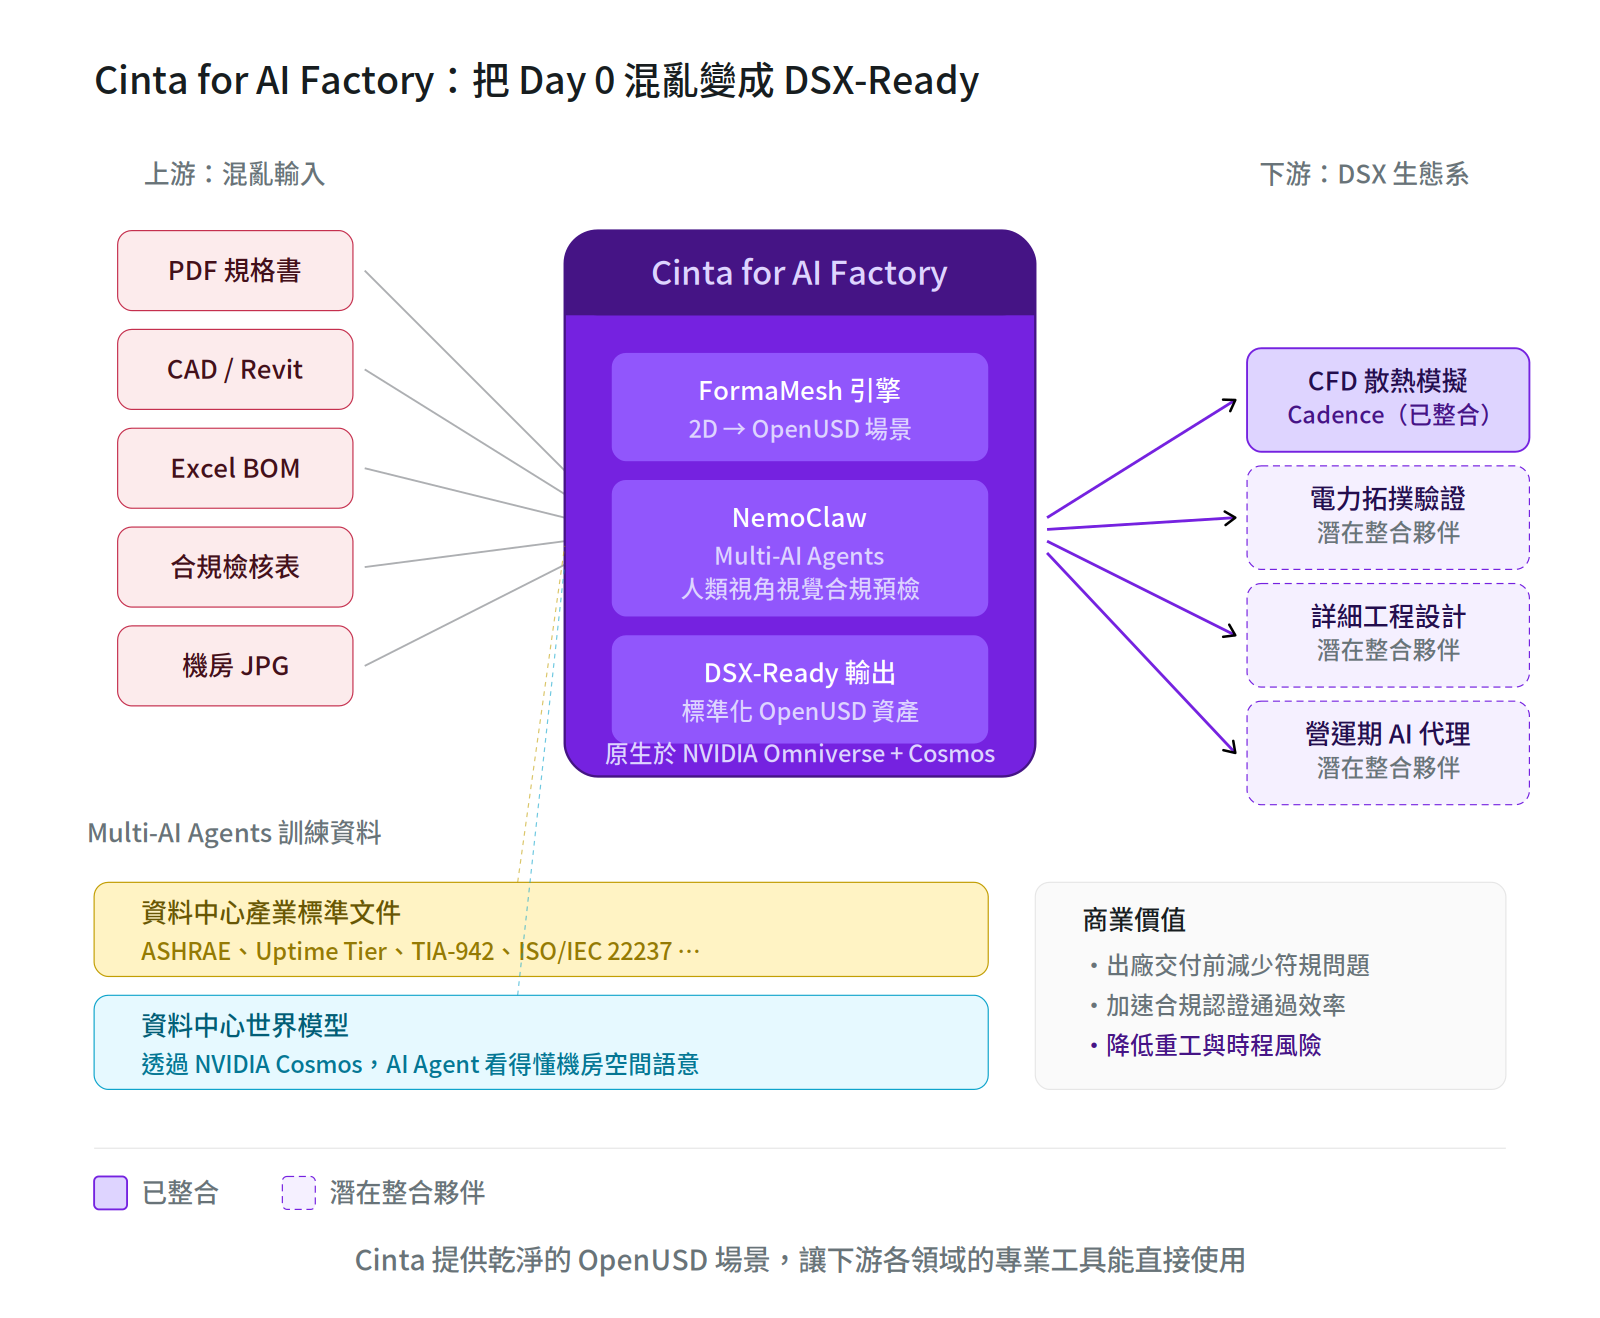This screenshot has width=1600, height=1318.
Task: Select the 合規檢核表 box
Action: click(x=235, y=567)
